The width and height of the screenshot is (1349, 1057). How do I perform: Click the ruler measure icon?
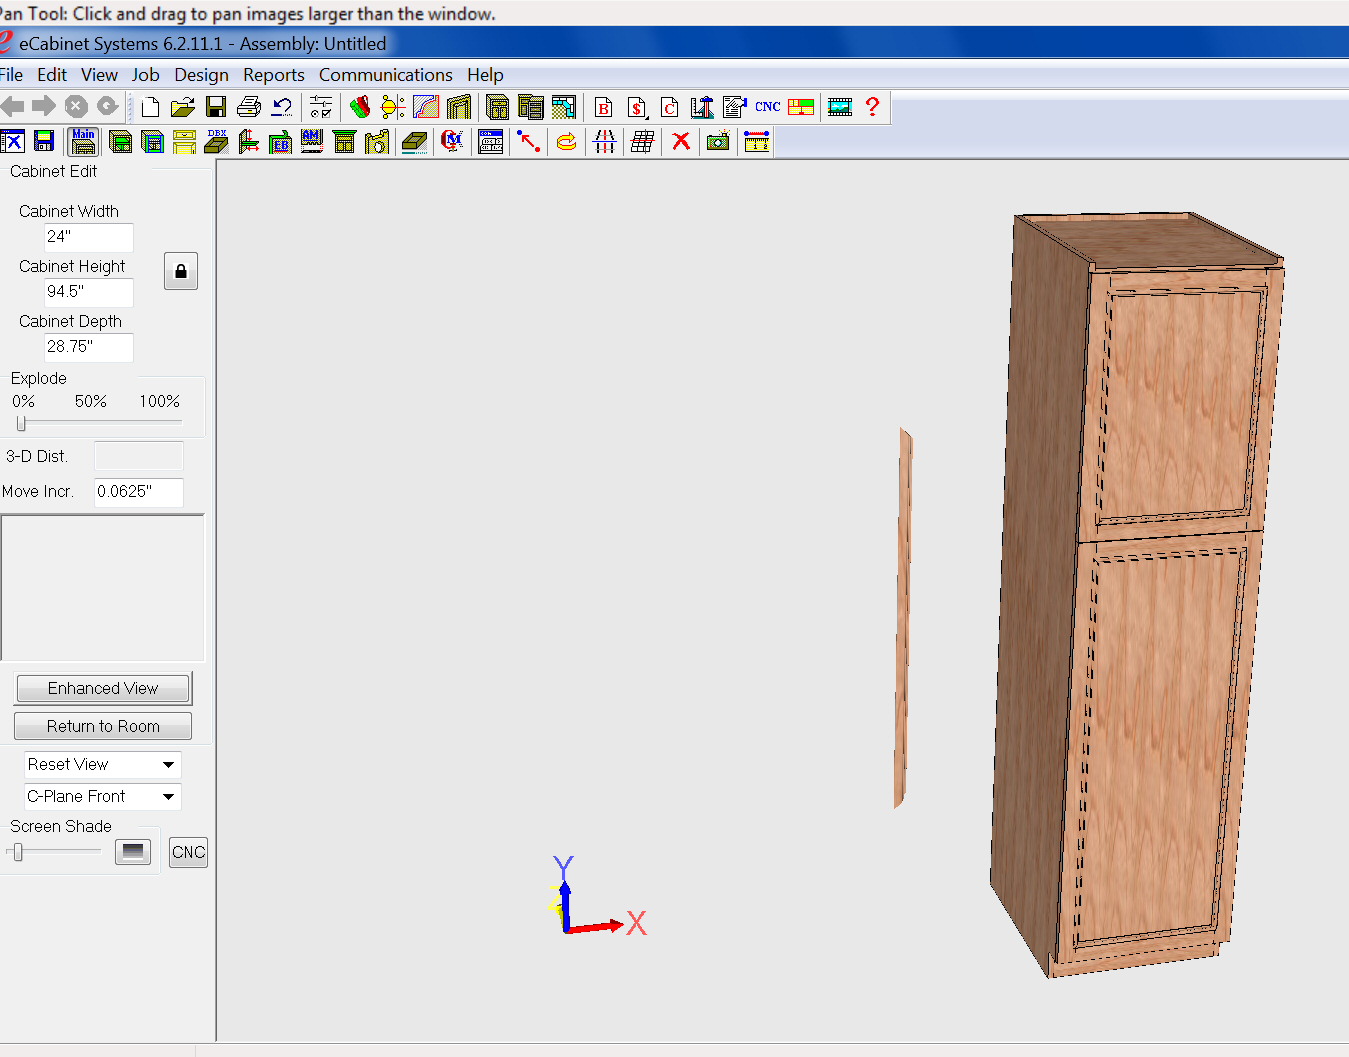(x=757, y=142)
